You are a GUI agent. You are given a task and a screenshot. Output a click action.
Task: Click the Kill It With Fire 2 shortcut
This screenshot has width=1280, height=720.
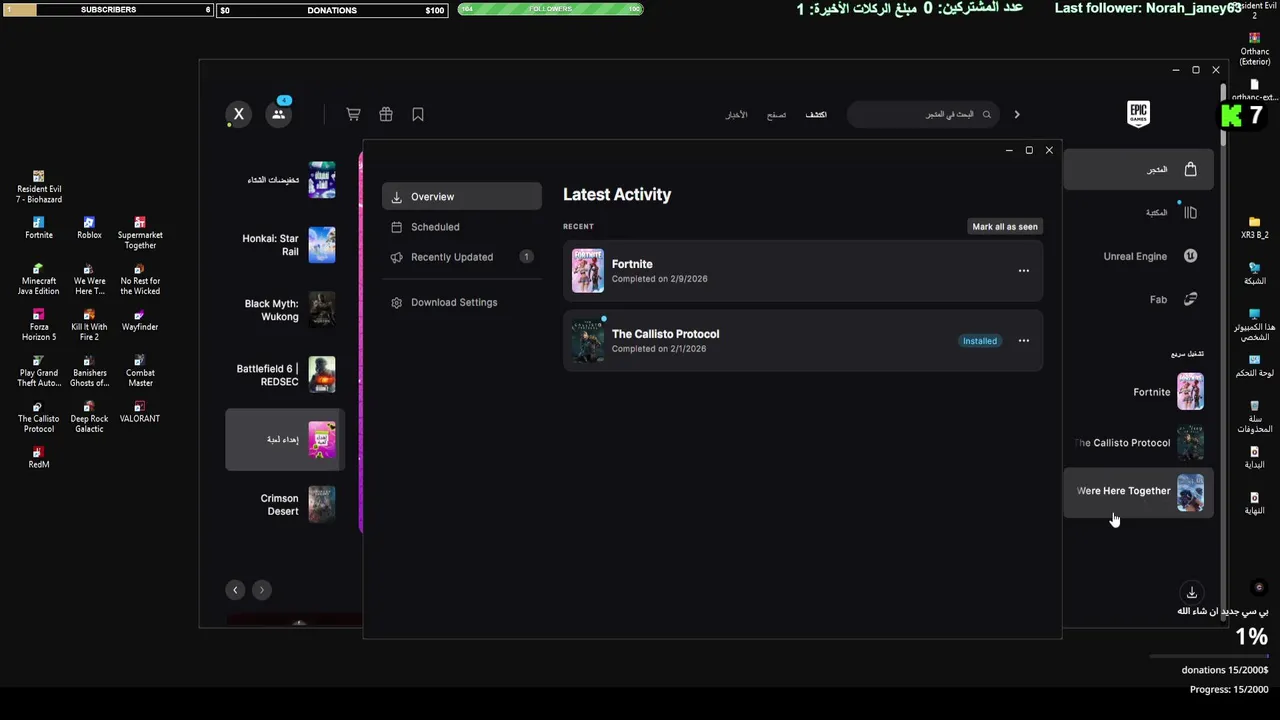(x=89, y=325)
